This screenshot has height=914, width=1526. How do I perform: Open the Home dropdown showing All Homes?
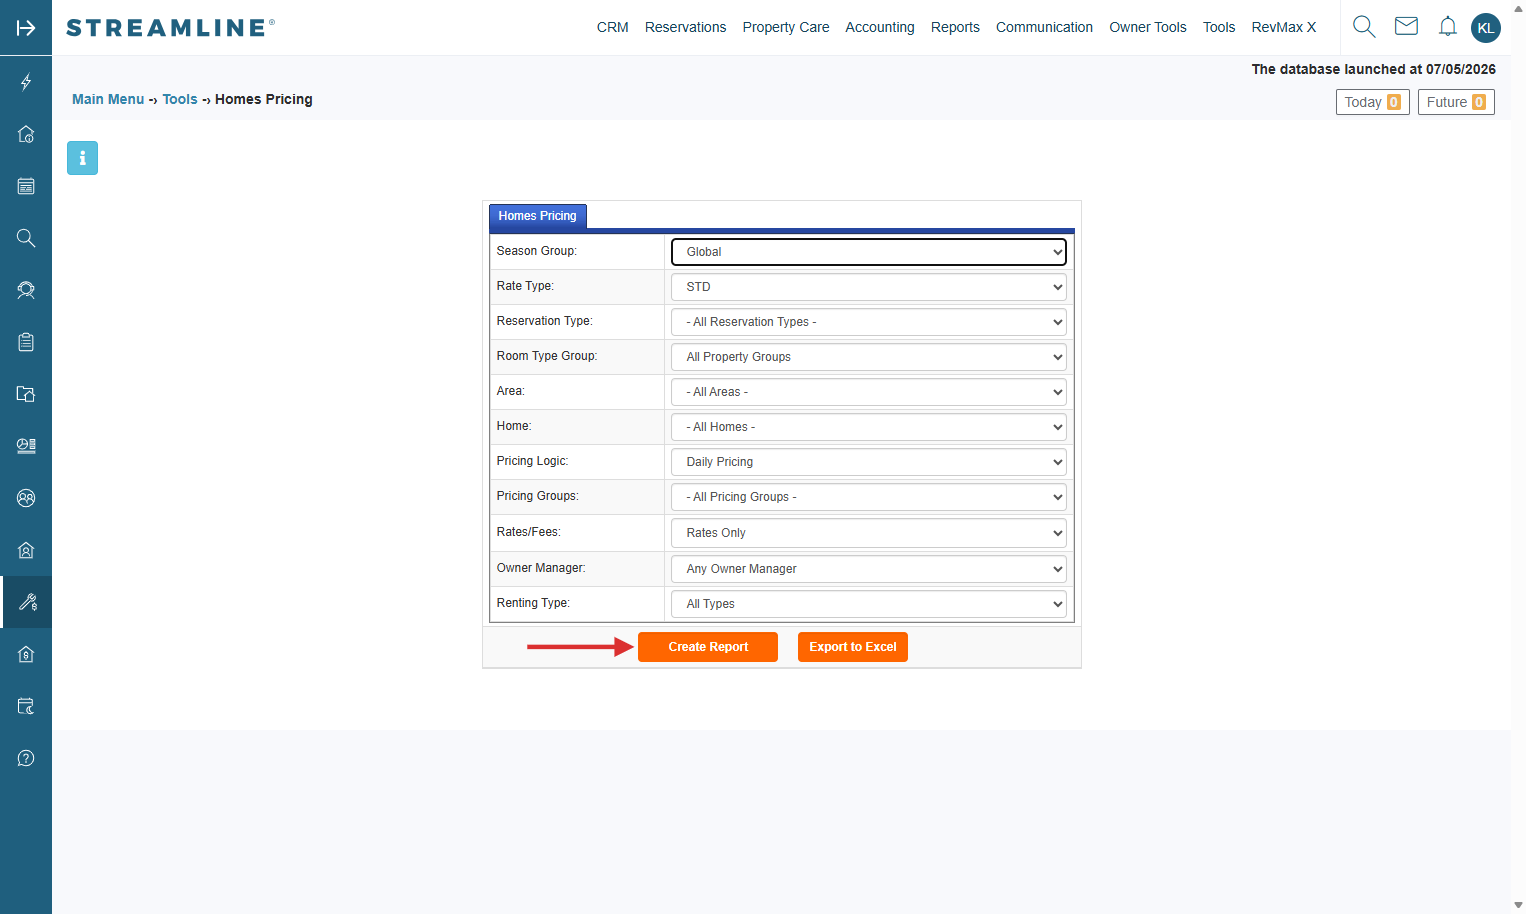[869, 427]
